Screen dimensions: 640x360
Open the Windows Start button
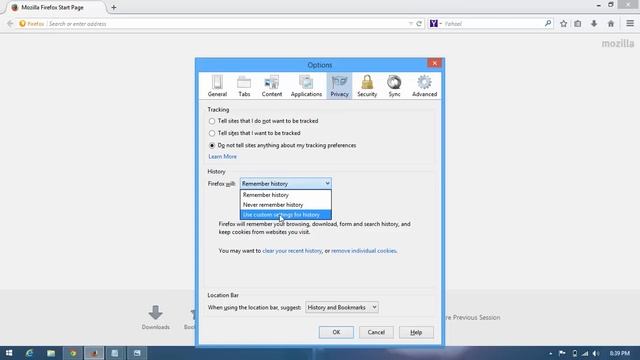[9, 353]
